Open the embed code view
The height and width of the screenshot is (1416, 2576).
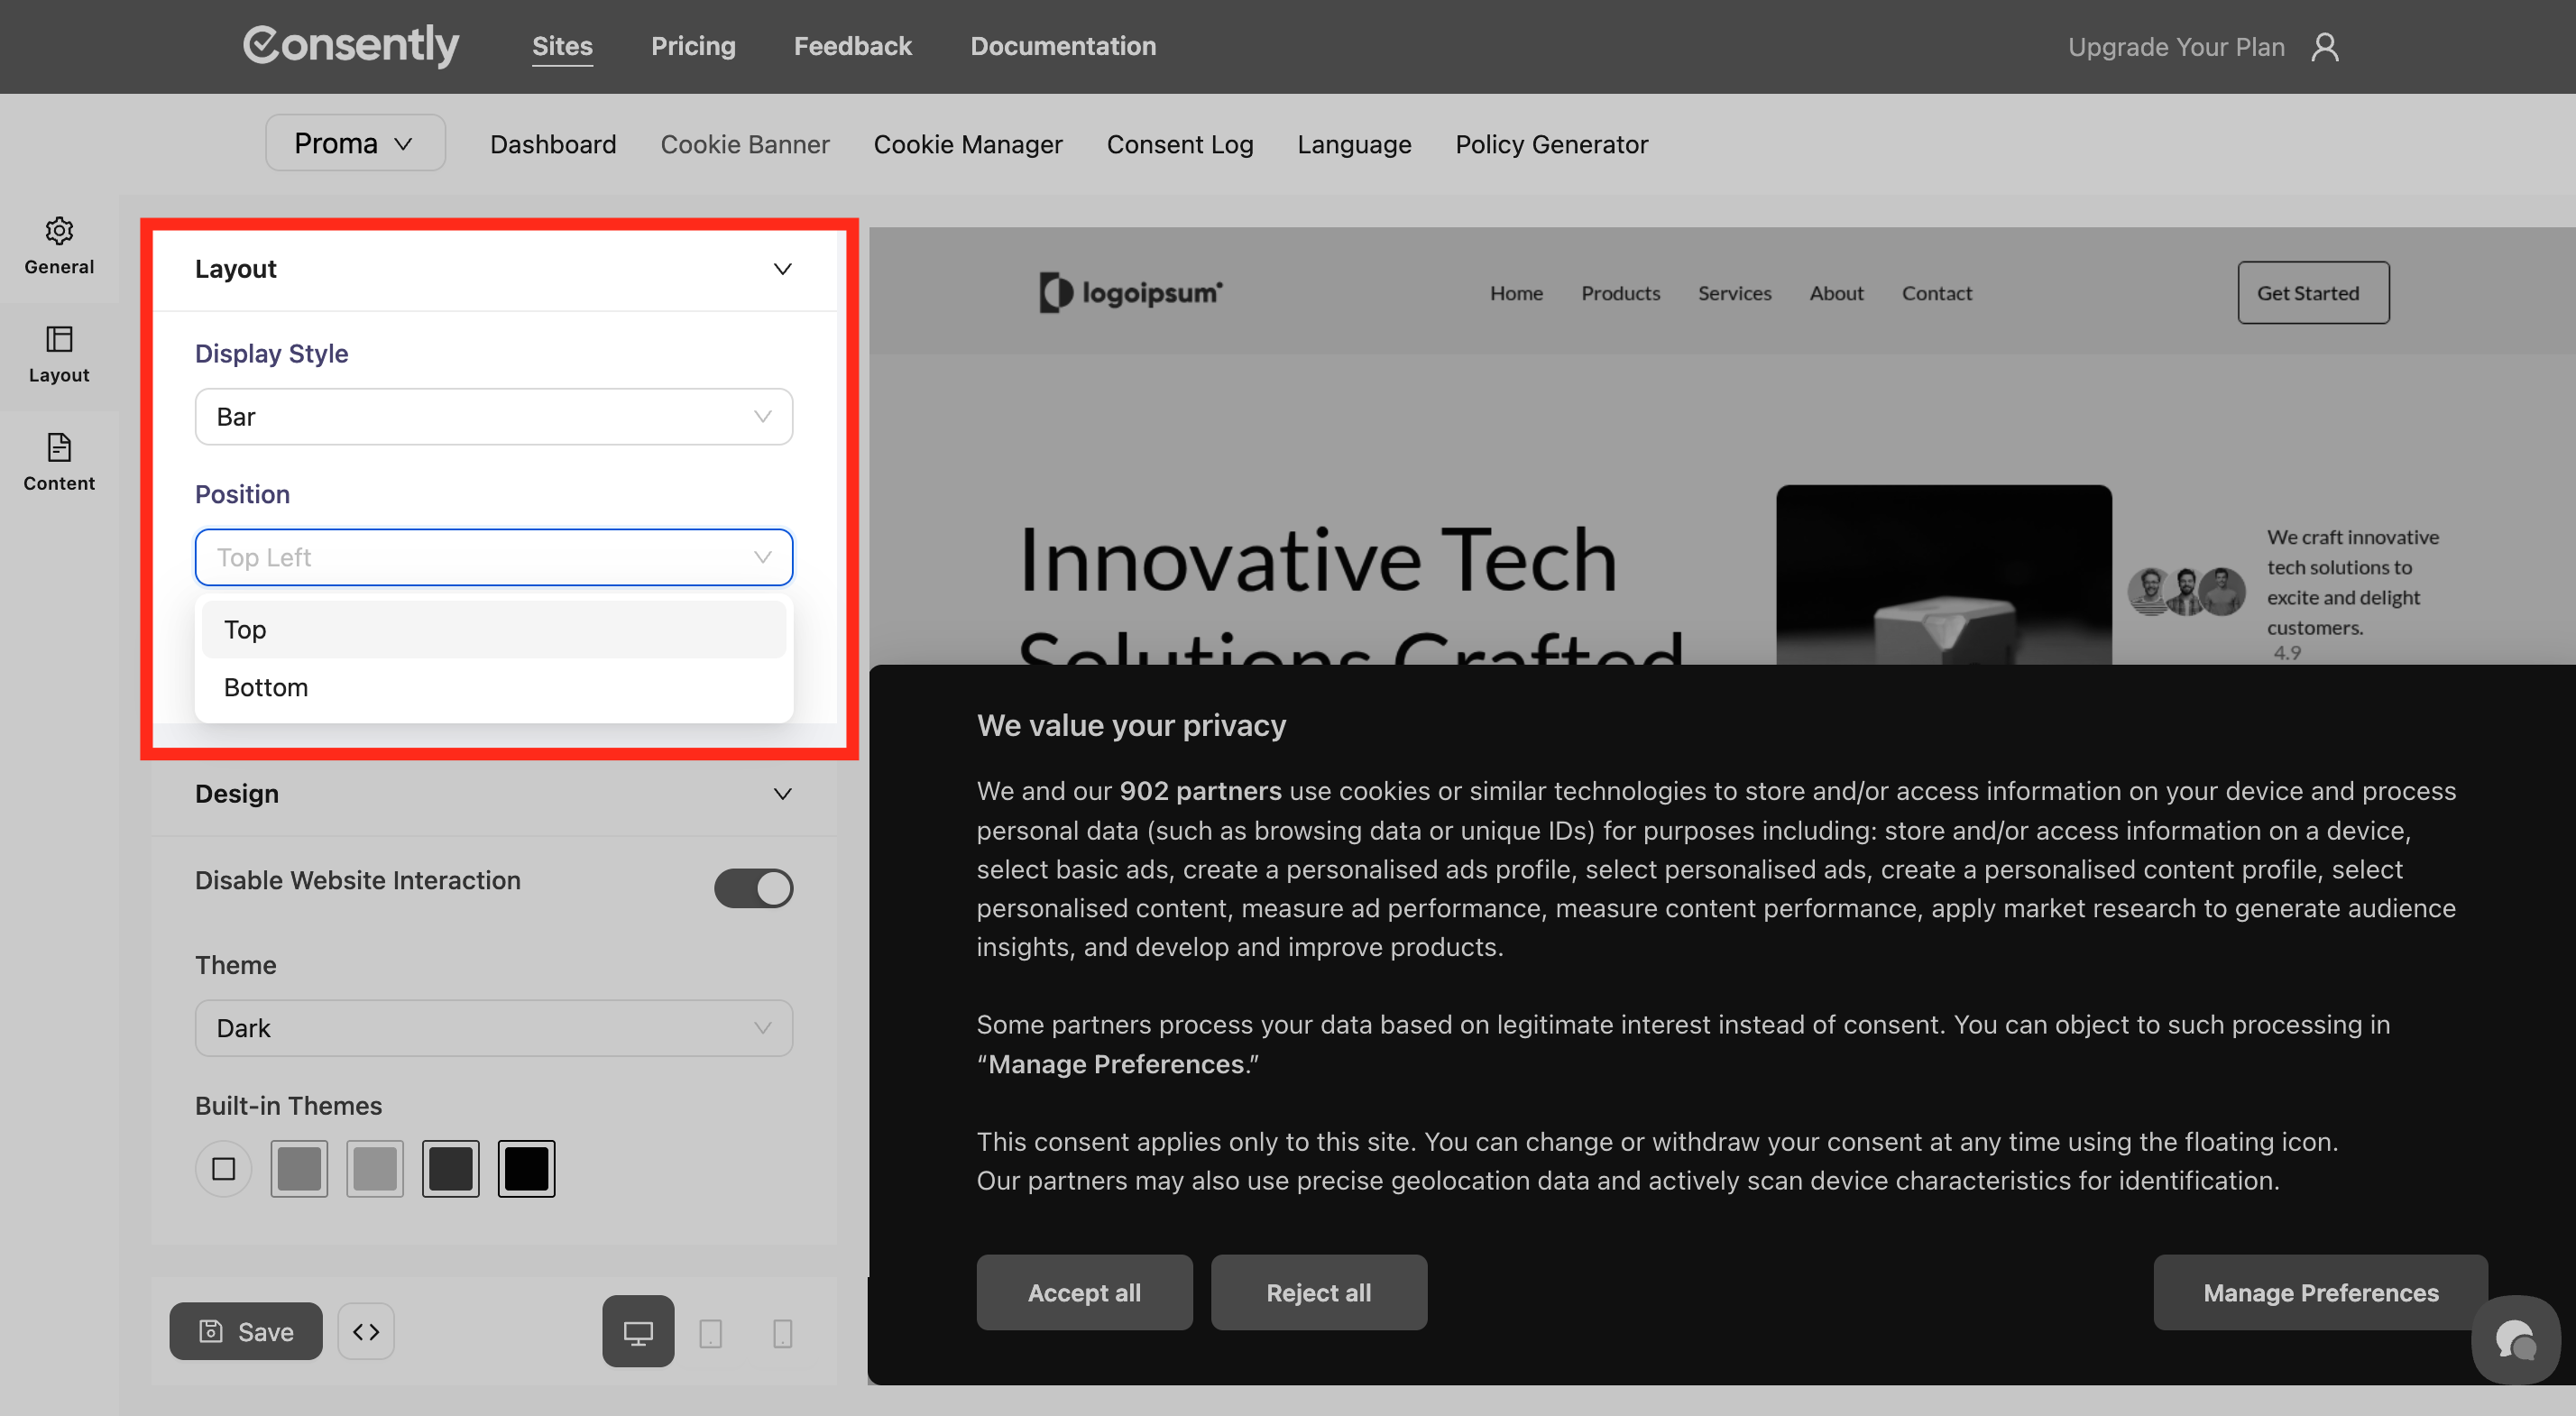point(366,1331)
